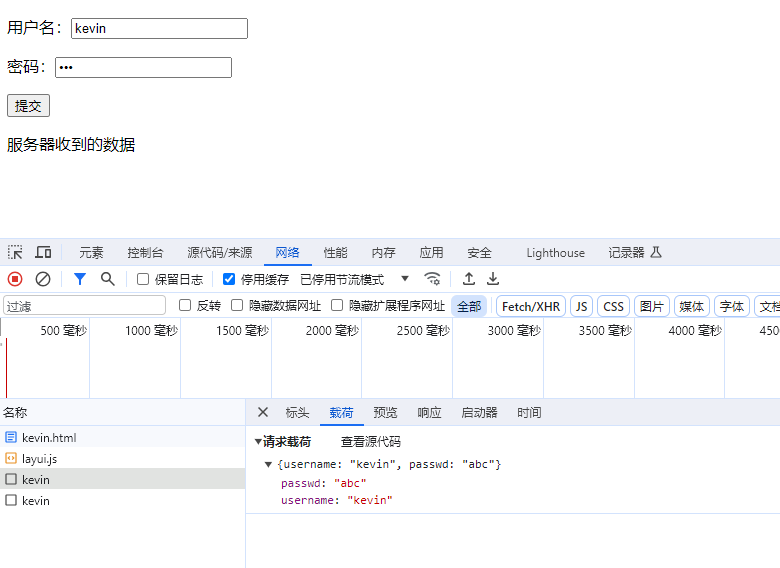Click the inspect element selector icon
This screenshot has height=568, width=780.
pos(15,252)
